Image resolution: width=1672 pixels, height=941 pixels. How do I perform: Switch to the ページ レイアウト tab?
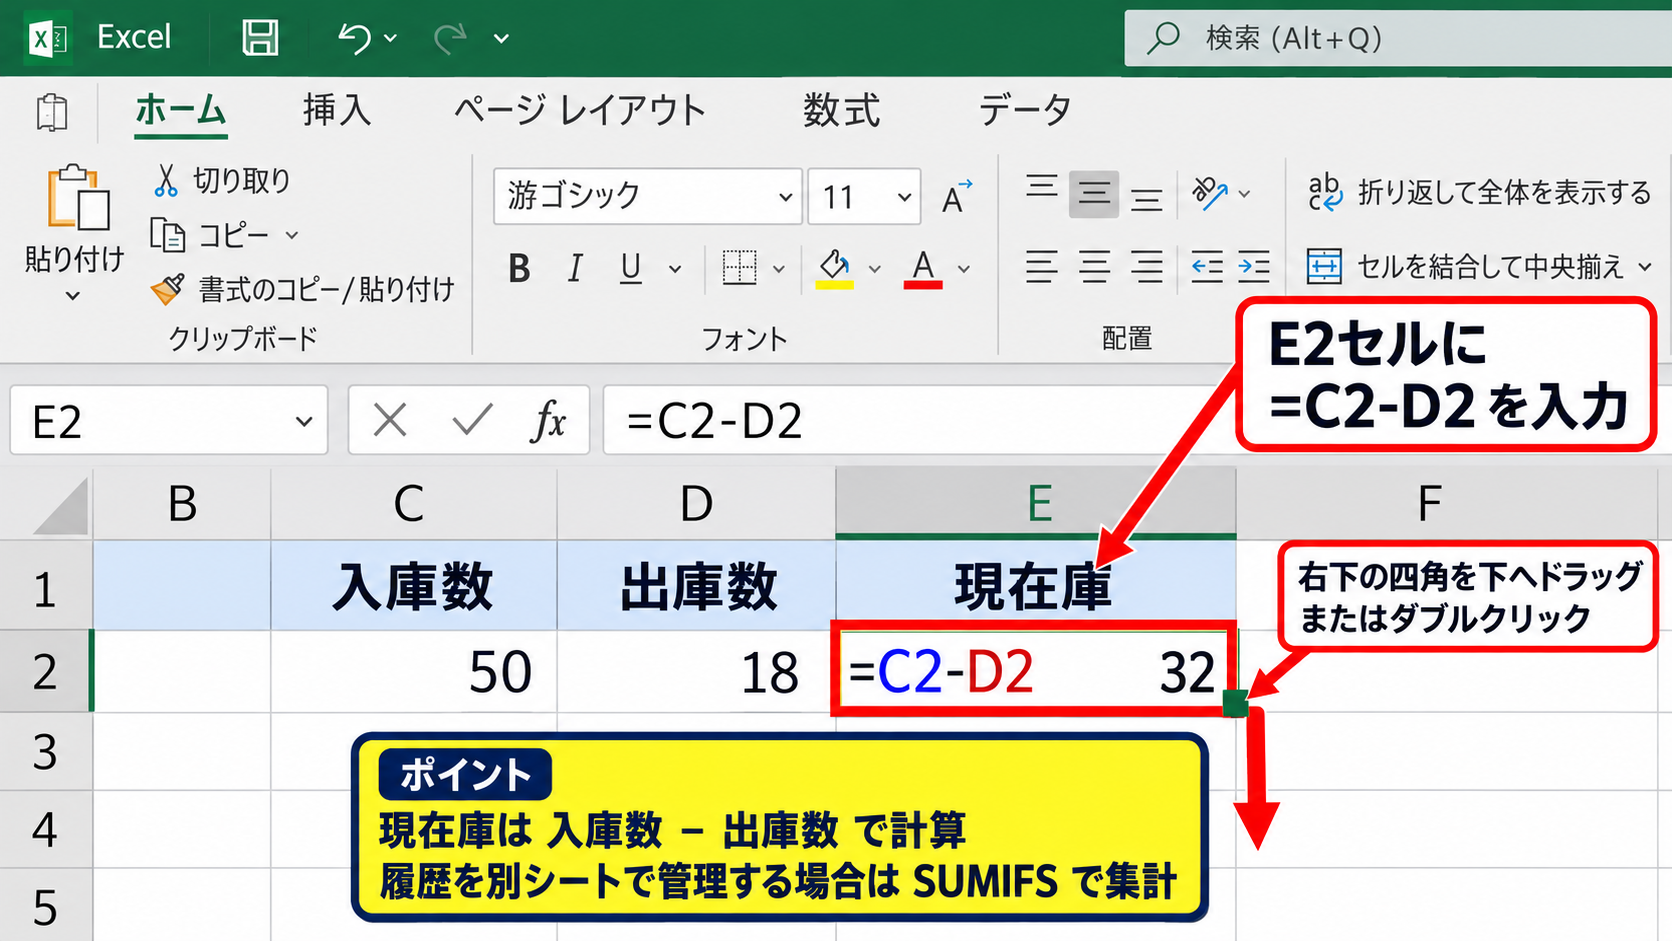(x=580, y=109)
